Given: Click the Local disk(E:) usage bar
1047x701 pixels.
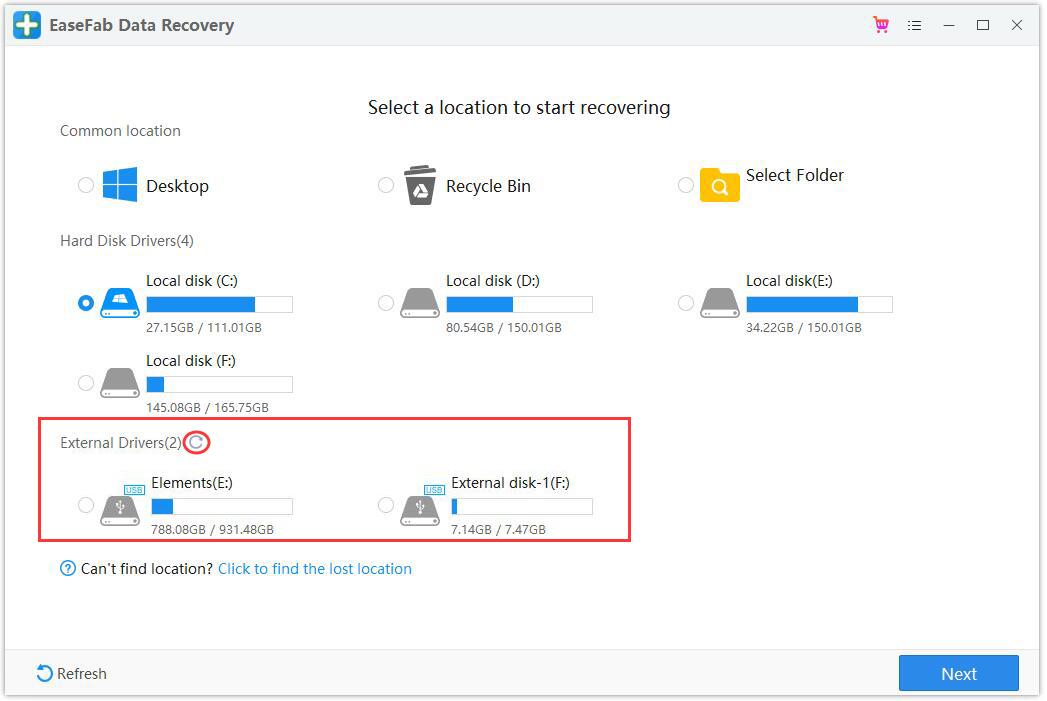Looking at the screenshot, I should [x=819, y=304].
